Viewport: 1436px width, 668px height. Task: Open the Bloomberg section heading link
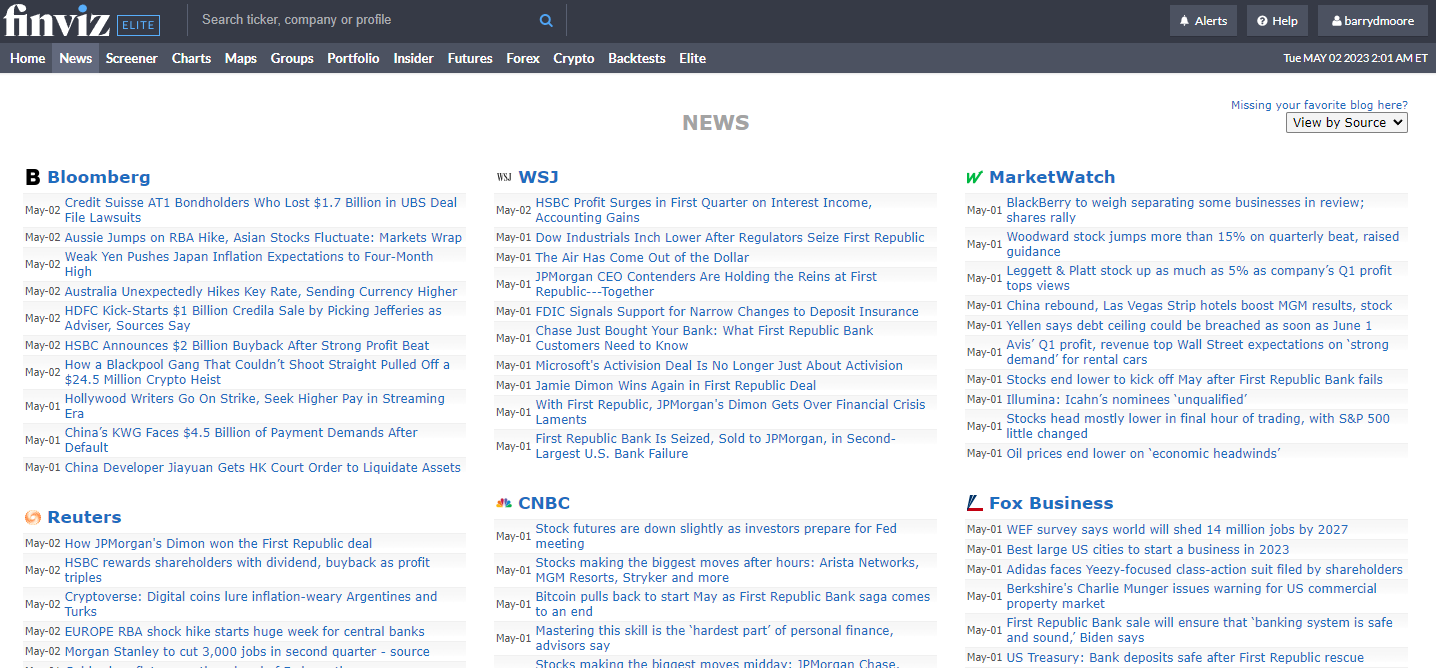pos(99,177)
